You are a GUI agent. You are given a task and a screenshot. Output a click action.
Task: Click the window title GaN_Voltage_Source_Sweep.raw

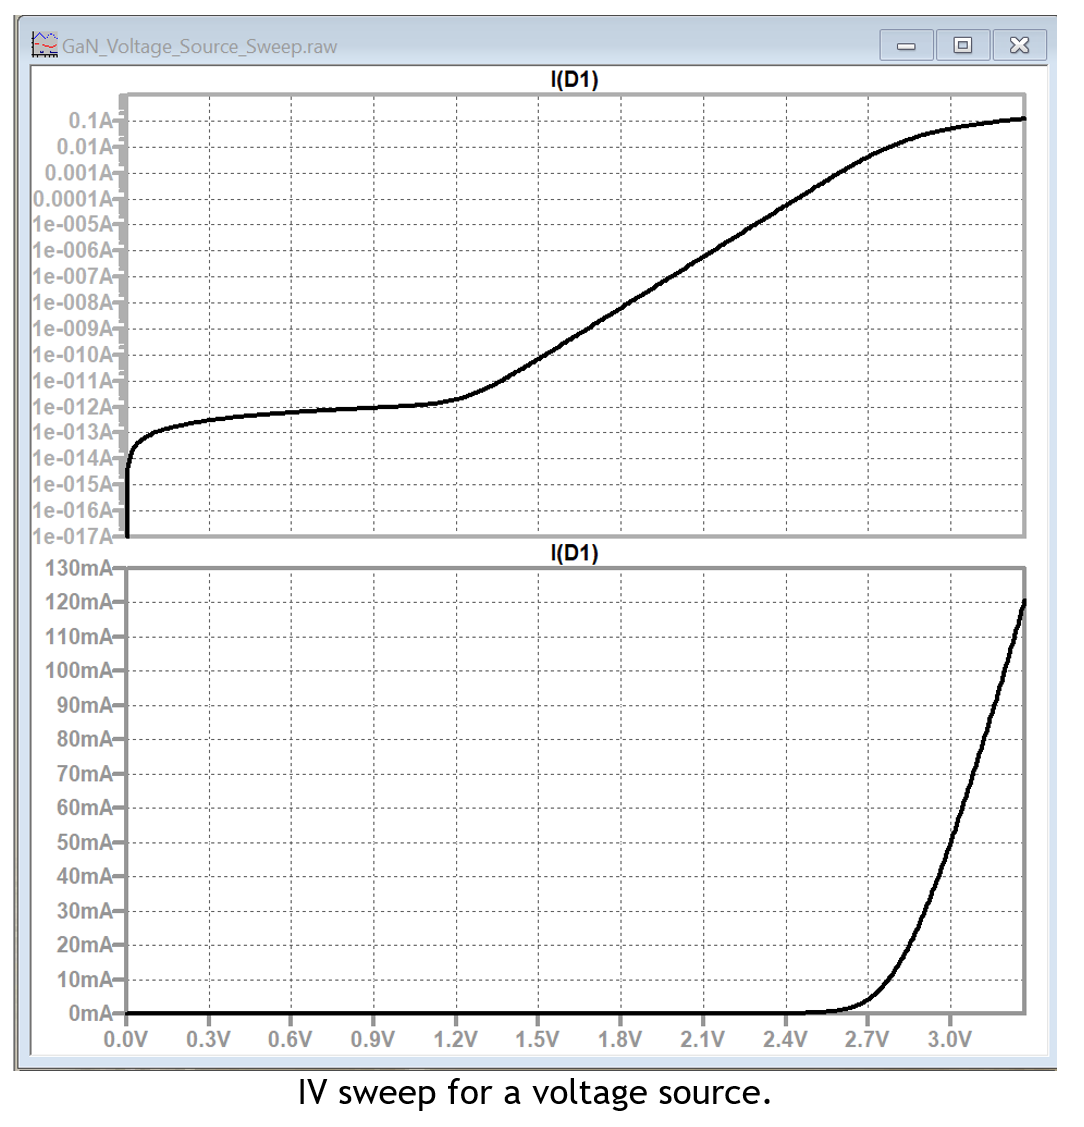click(x=199, y=47)
